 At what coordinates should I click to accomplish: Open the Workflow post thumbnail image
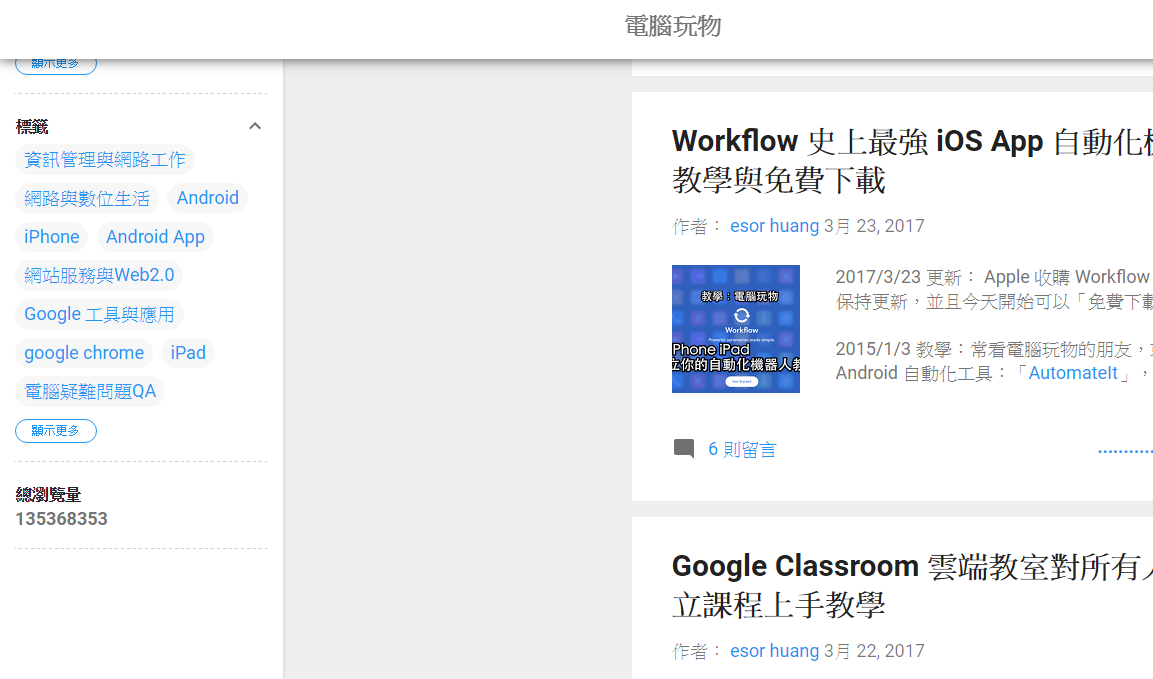pyautogui.click(x=735, y=329)
